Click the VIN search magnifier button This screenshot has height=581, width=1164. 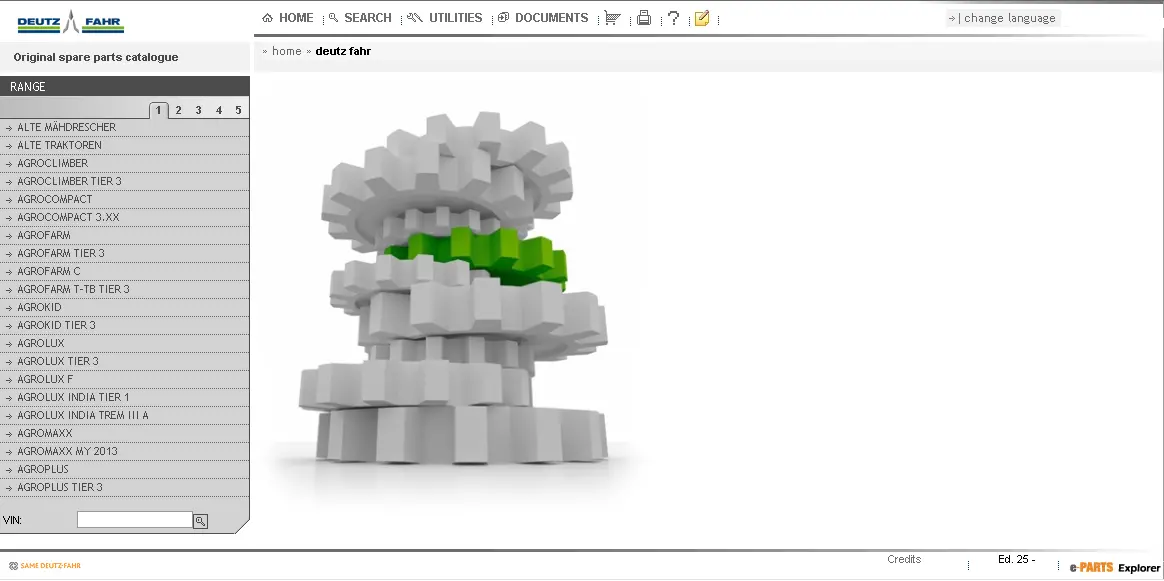(x=200, y=521)
